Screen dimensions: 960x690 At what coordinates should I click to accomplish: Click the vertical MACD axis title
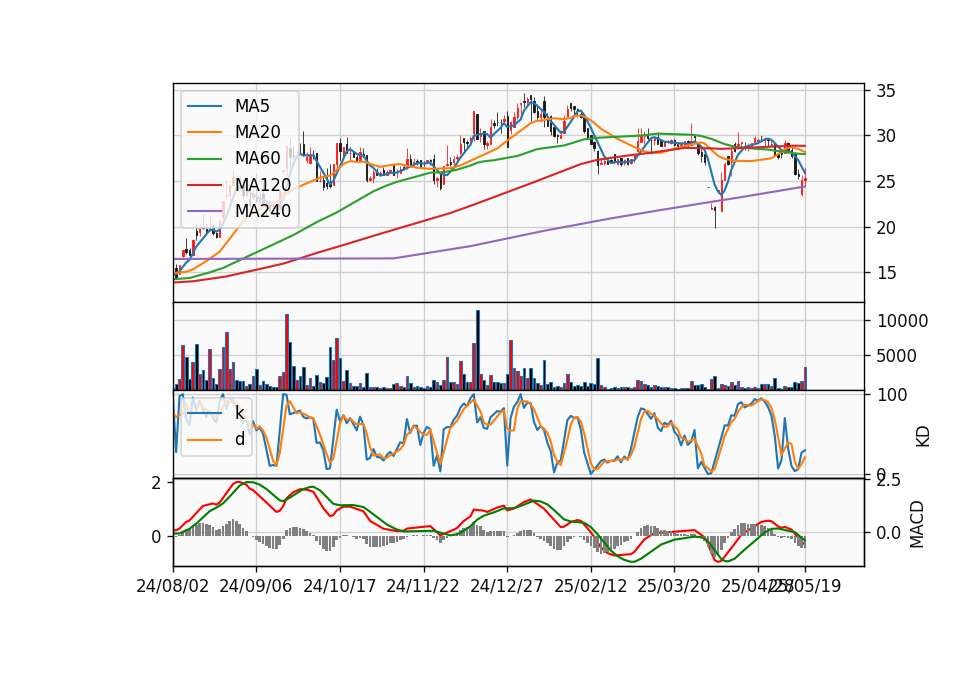pyautogui.click(x=917, y=525)
